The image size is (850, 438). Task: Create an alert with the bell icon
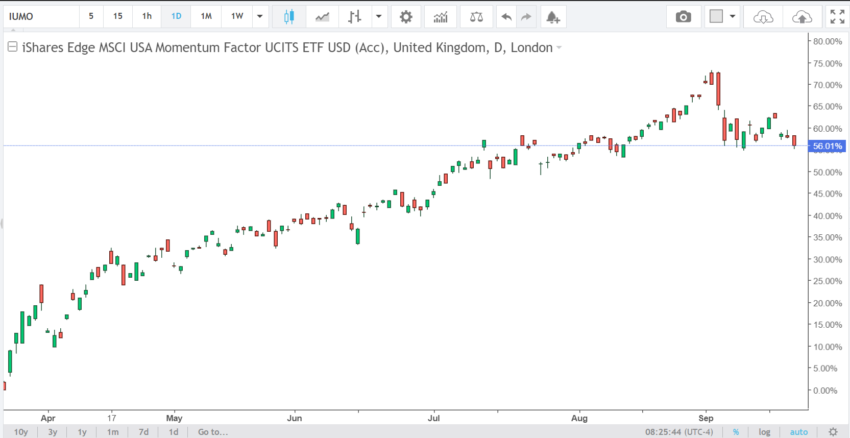(553, 16)
